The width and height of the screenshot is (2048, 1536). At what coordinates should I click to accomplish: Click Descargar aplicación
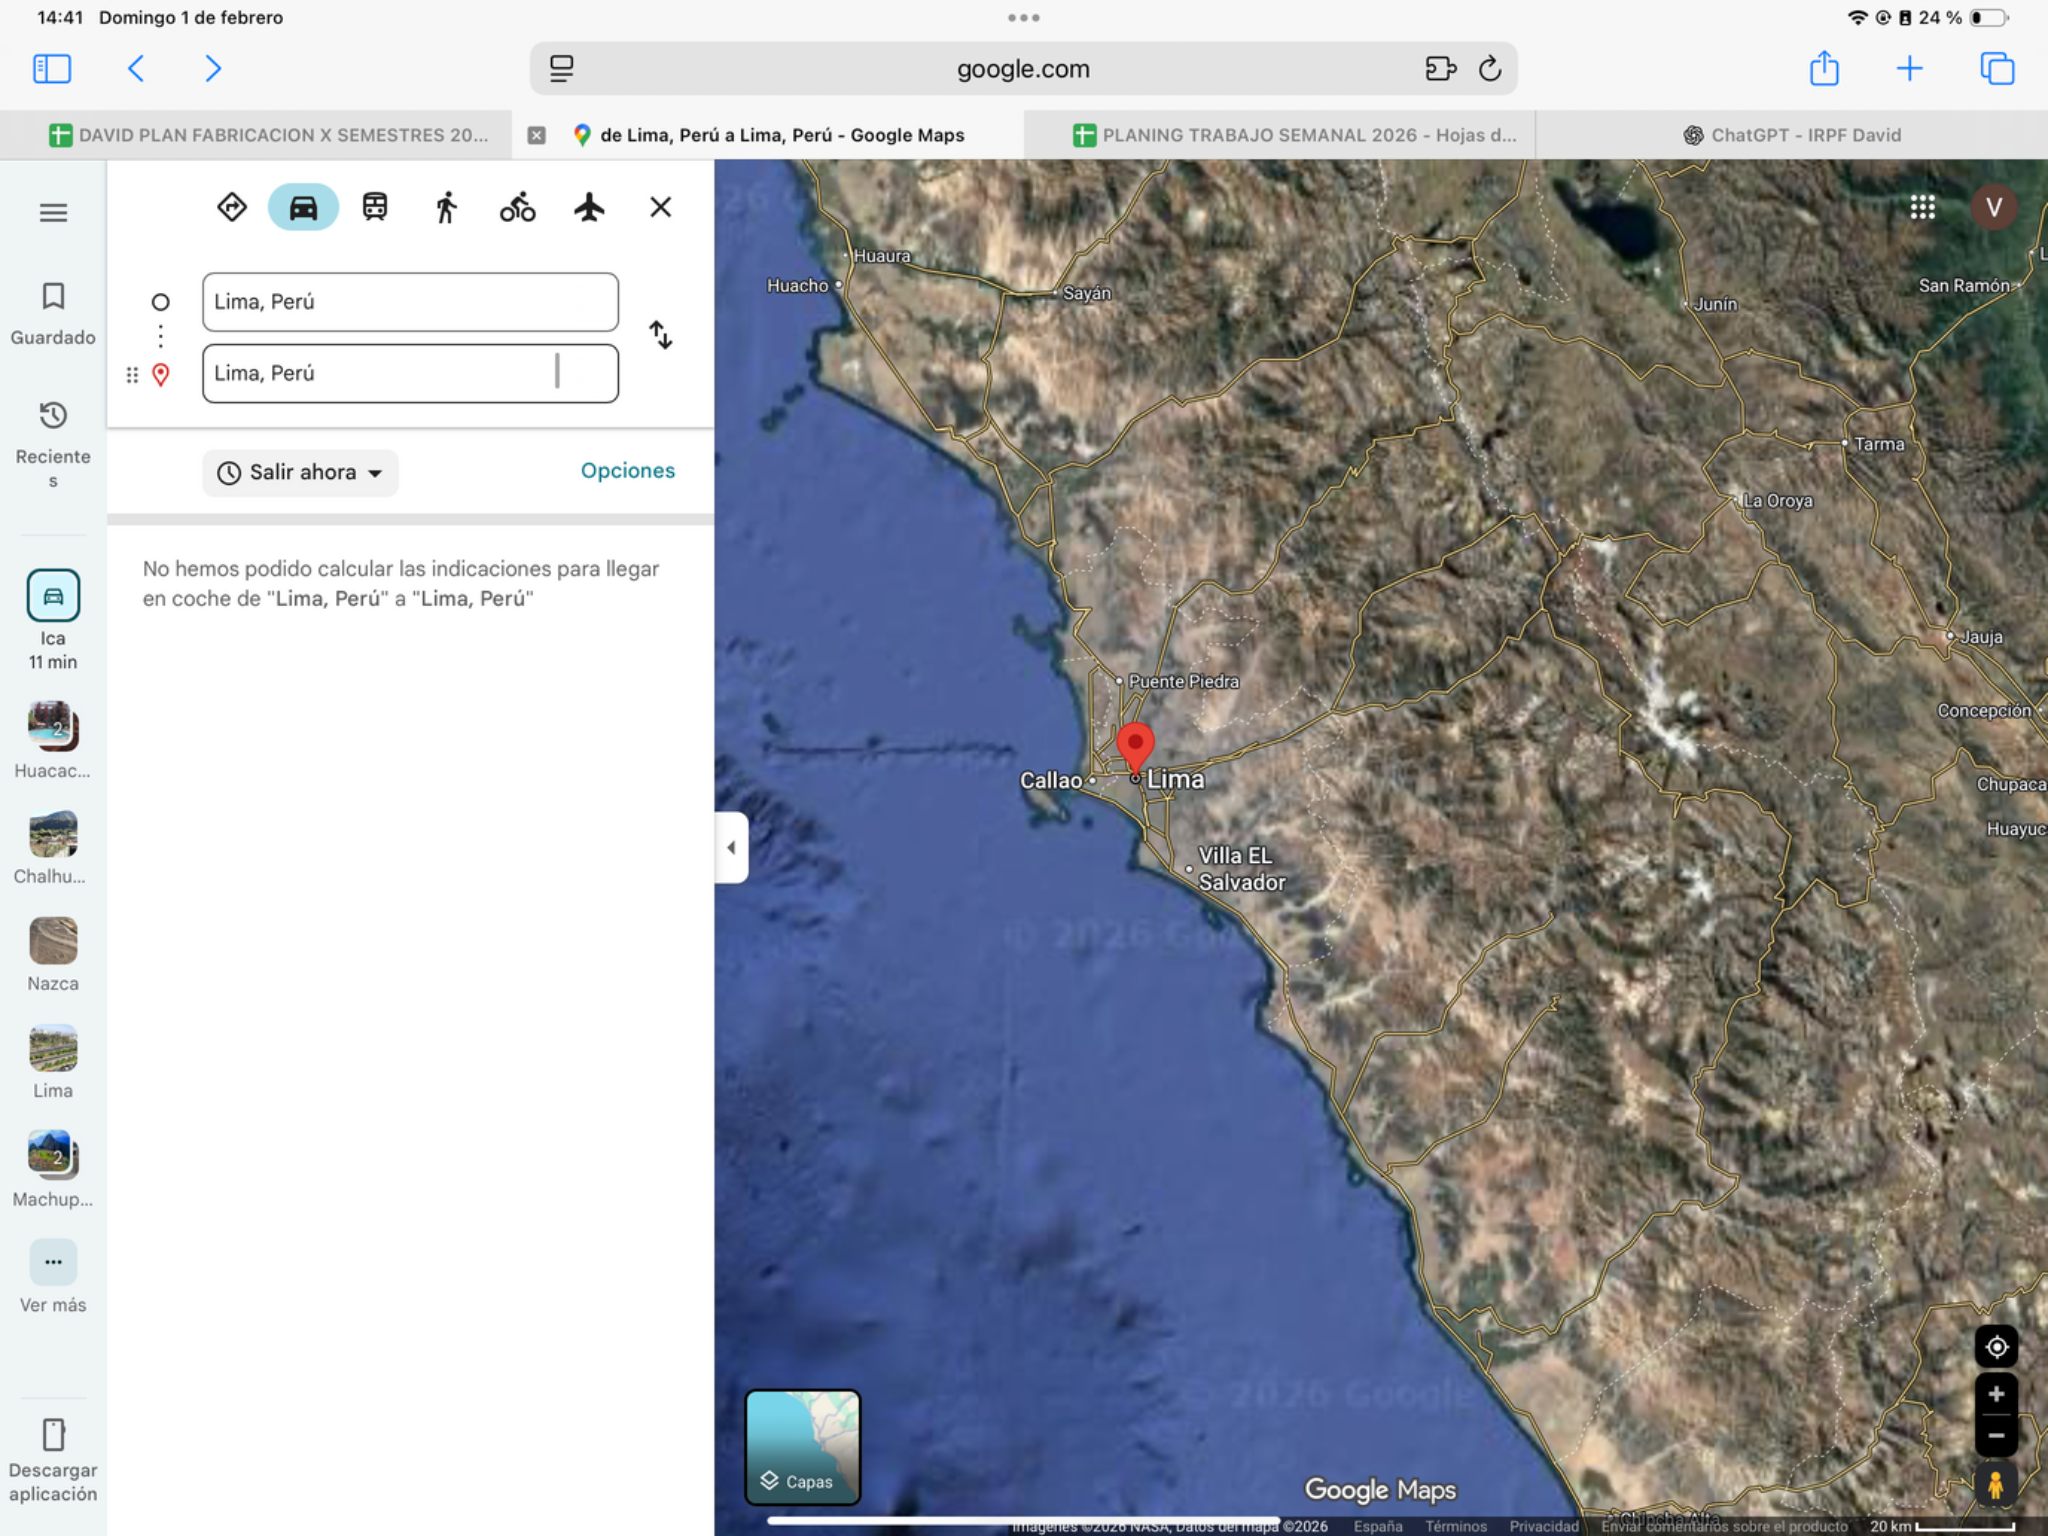click(53, 1461)
